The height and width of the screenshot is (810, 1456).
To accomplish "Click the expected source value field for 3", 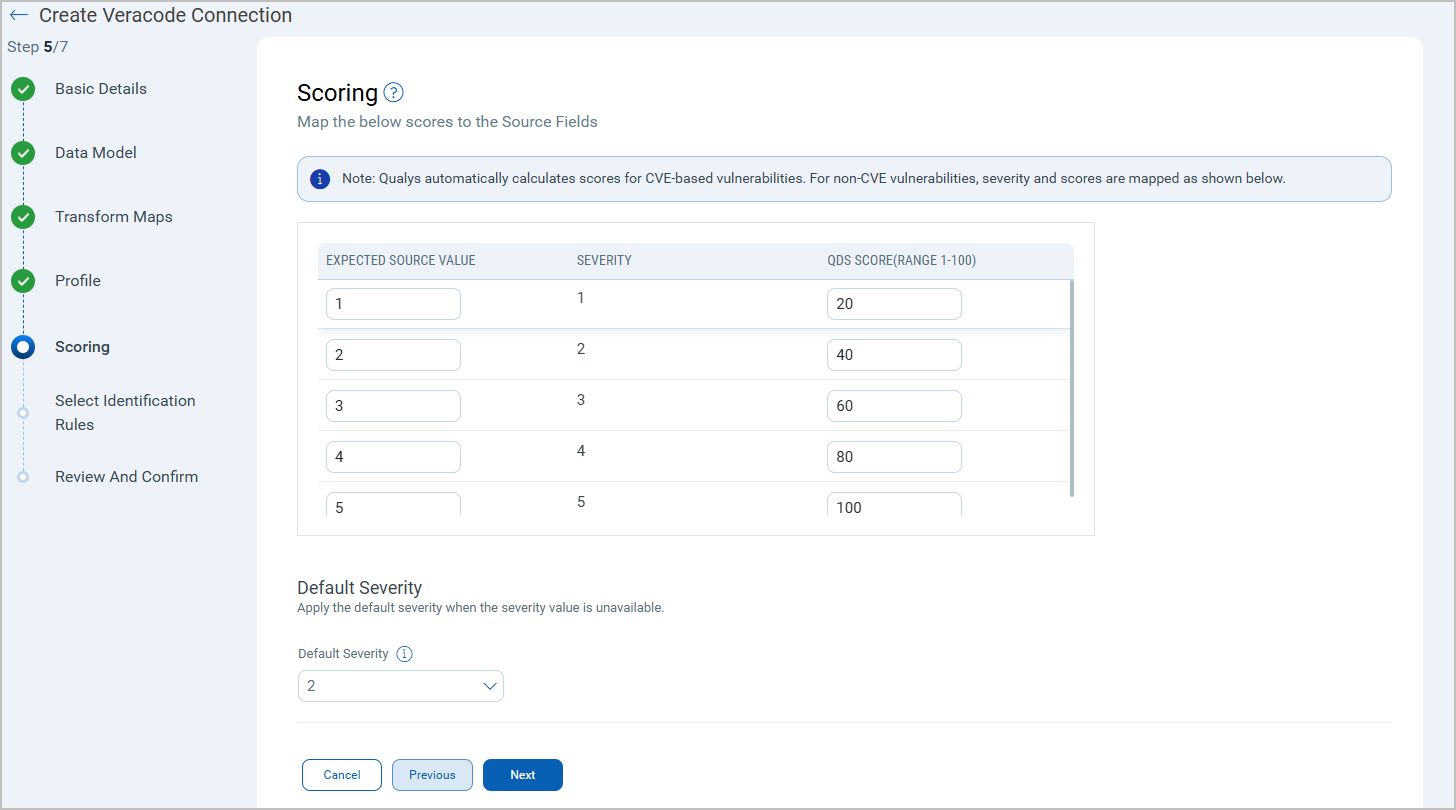I will click(x=393, y=406).
